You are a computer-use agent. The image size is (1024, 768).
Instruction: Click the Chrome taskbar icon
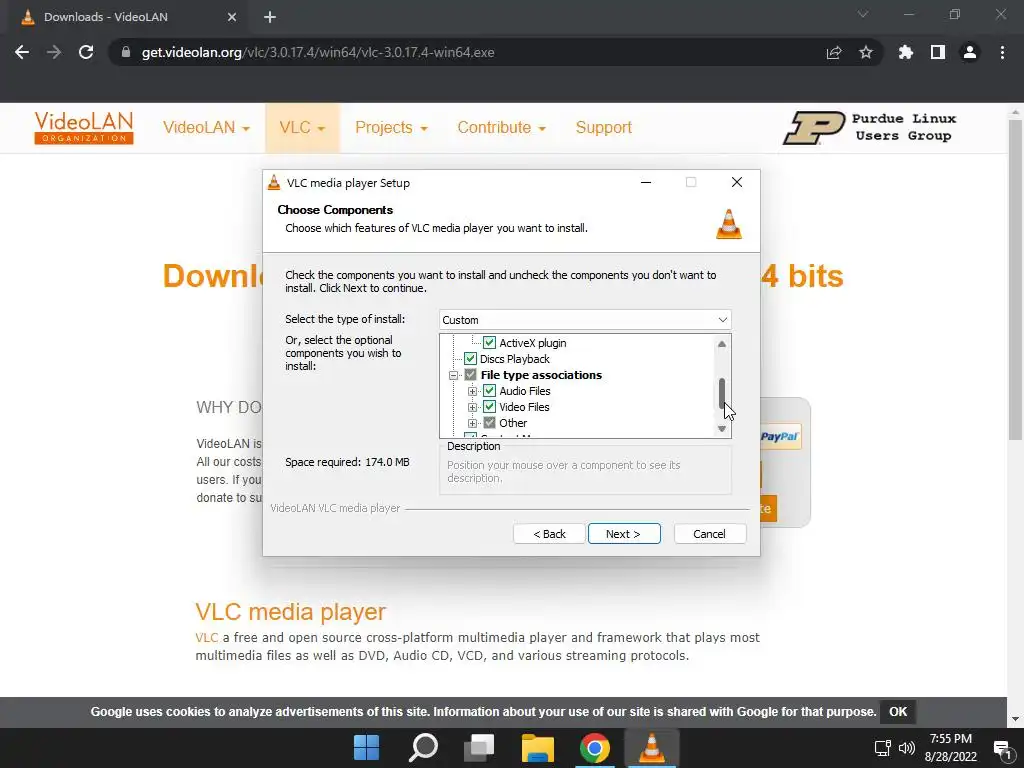[x=594, y=748]
